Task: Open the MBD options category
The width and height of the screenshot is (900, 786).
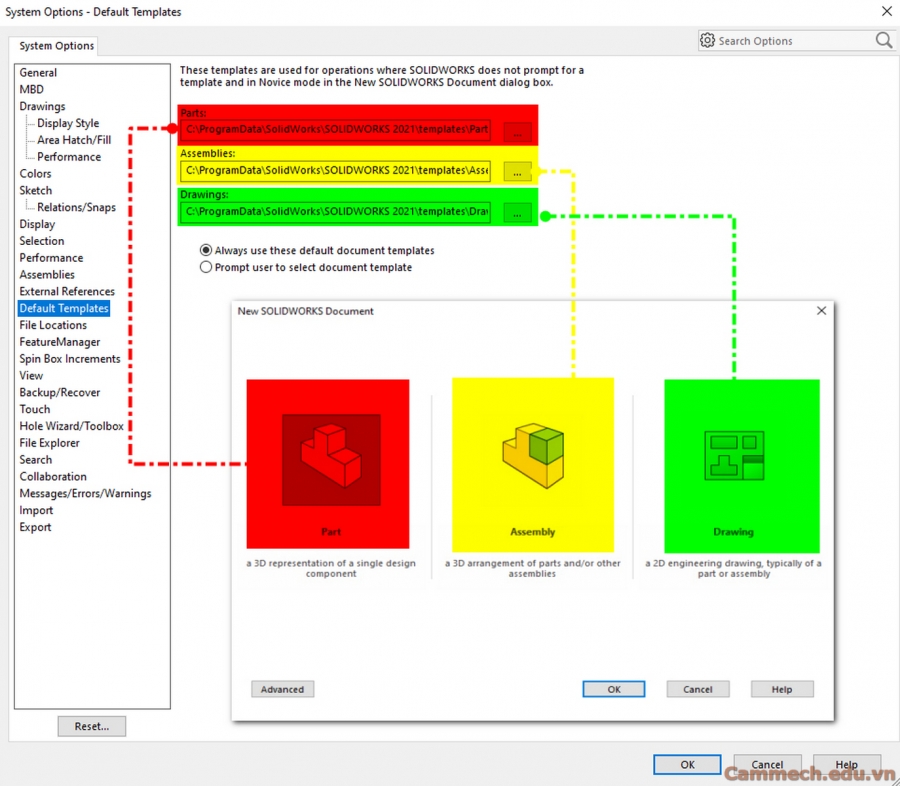Action: (32, 89)
